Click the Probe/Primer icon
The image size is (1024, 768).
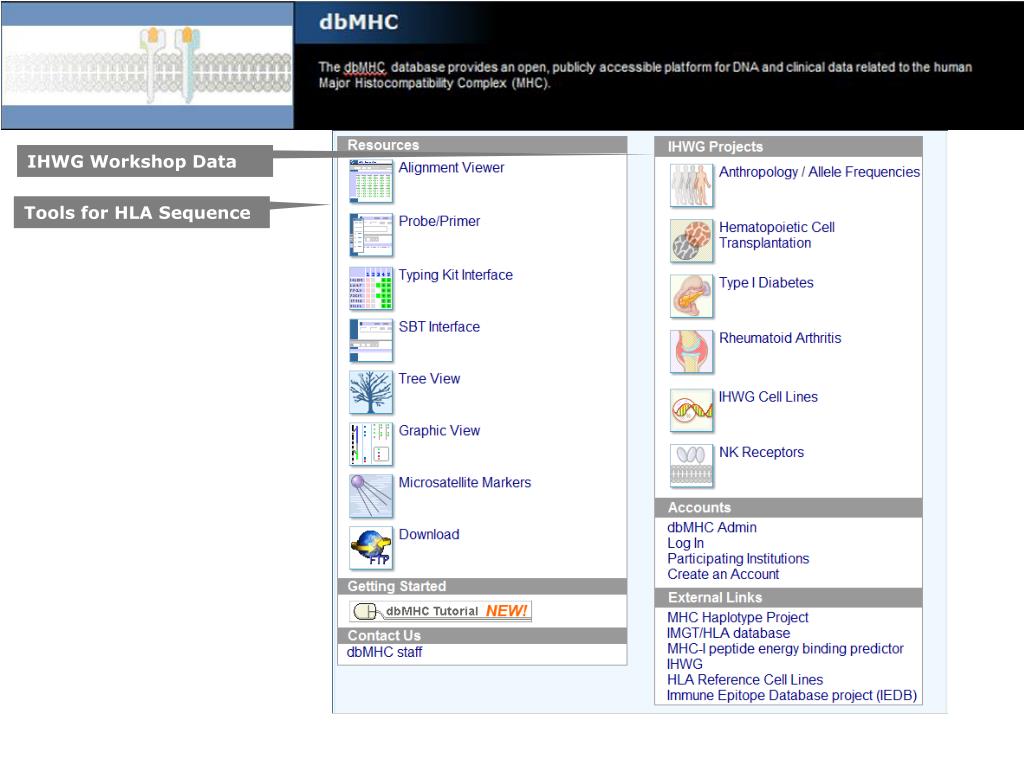tap(371, 235)
